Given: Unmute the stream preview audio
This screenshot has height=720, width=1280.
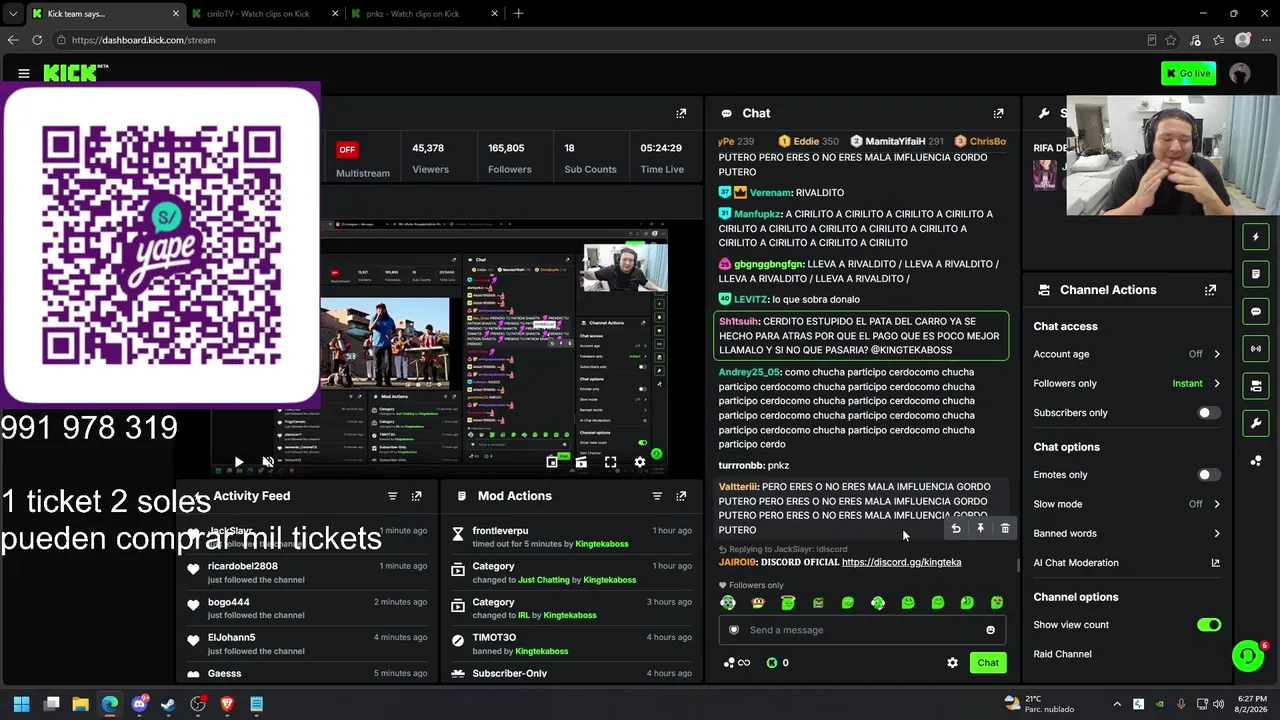Looking at the screenshot, I should point(268,462).
